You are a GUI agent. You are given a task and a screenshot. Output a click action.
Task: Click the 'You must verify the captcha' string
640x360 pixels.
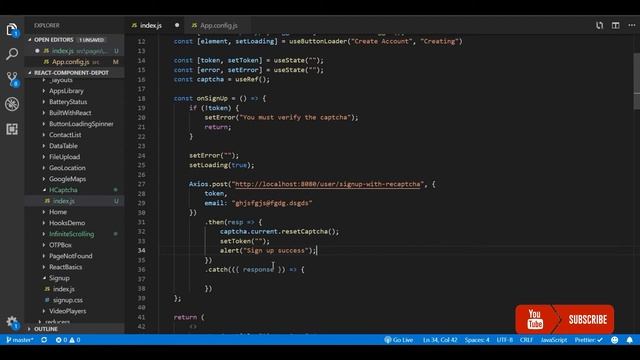(x=295, y=118)
